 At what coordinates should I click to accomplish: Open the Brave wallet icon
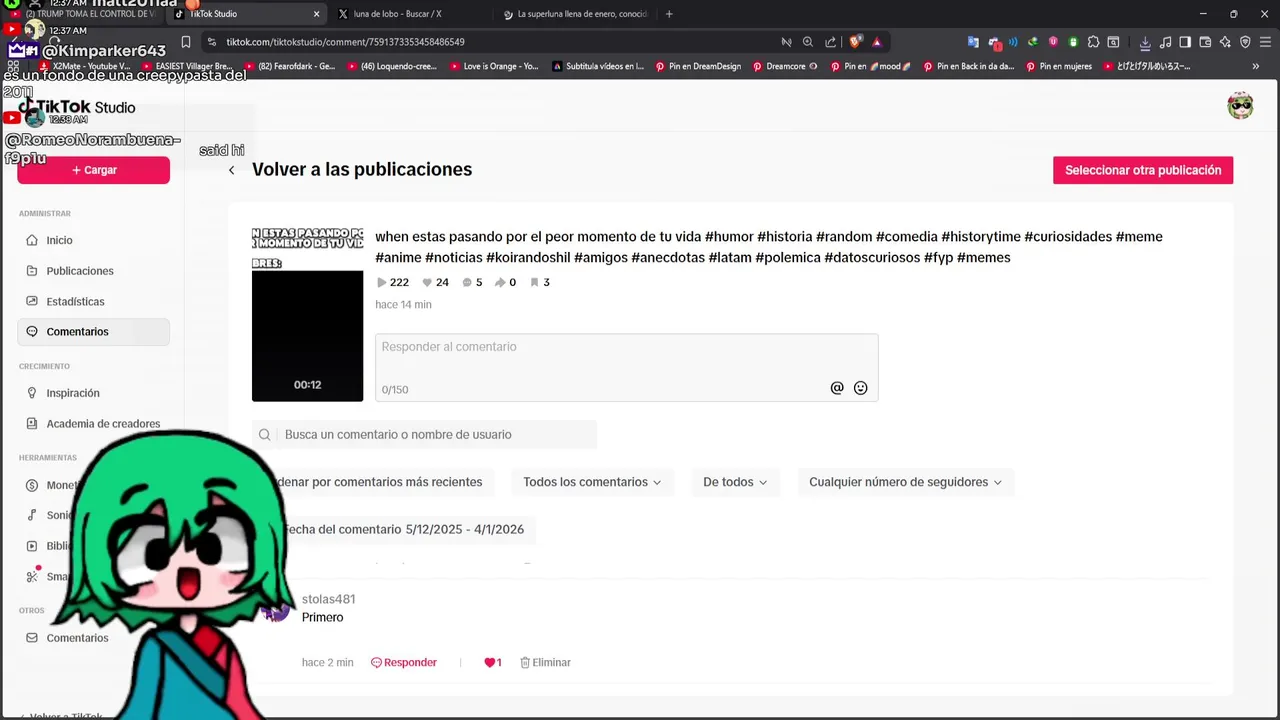(1205, 42)
